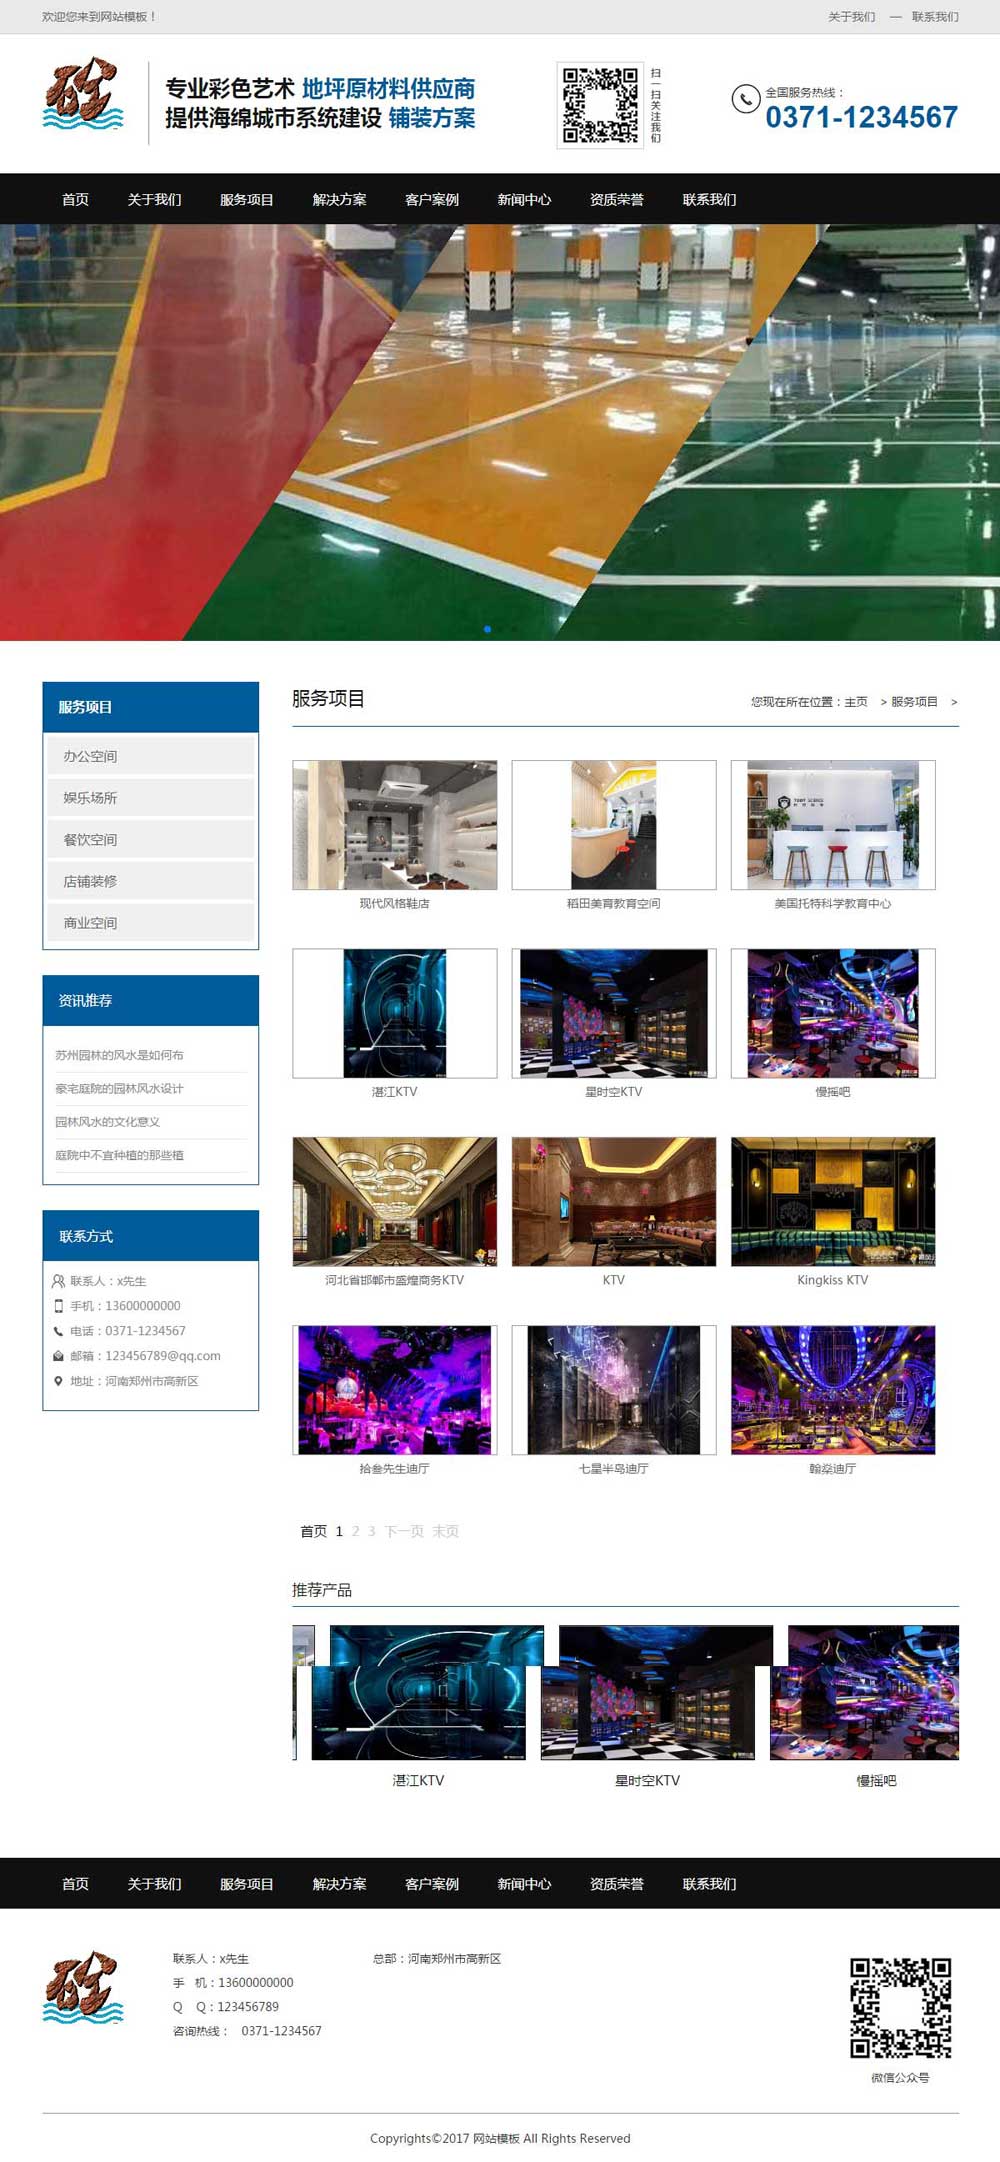This screenshot has height=2162, width=1000.
Task: Click the site logo in the header
Action: (83, 96)
